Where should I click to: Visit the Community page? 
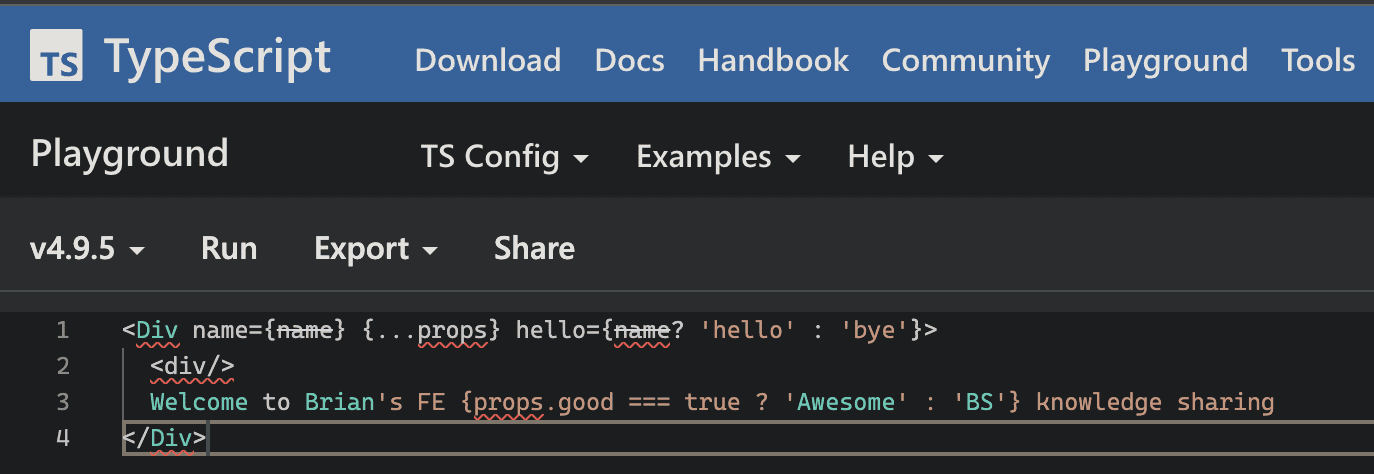coord(965,60)
